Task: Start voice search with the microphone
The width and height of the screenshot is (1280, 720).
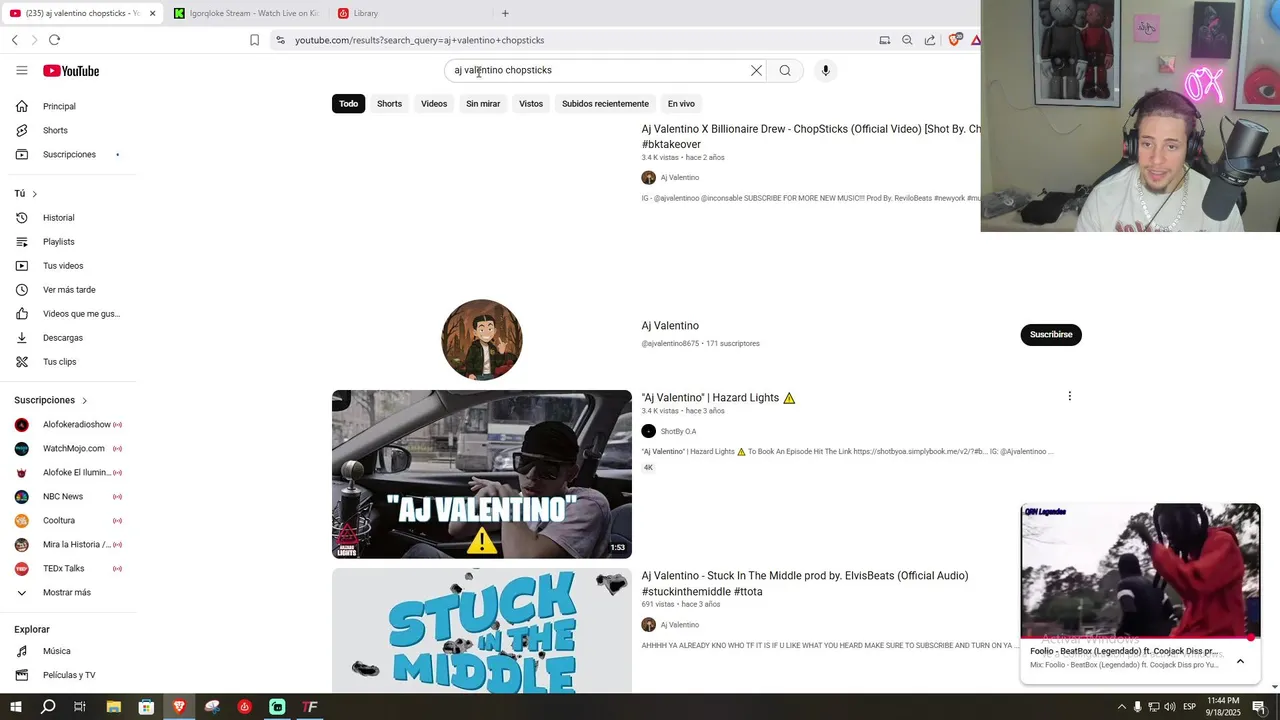Action: coord(825,70)
